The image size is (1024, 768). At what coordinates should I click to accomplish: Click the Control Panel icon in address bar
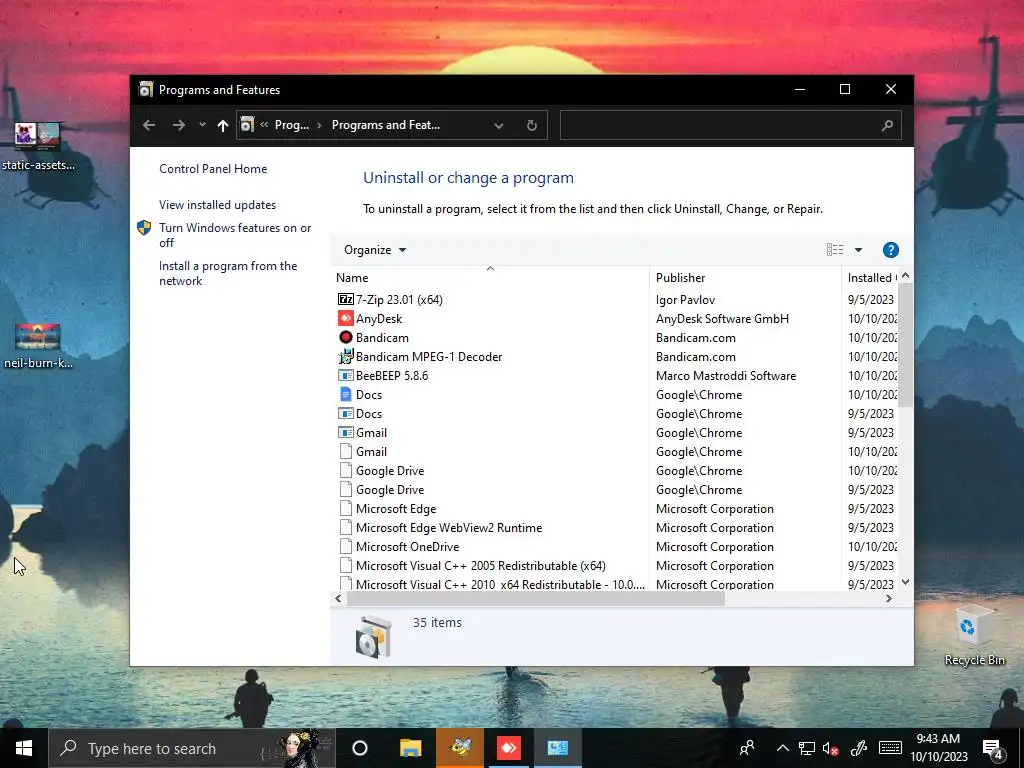[x=247, y=125]
